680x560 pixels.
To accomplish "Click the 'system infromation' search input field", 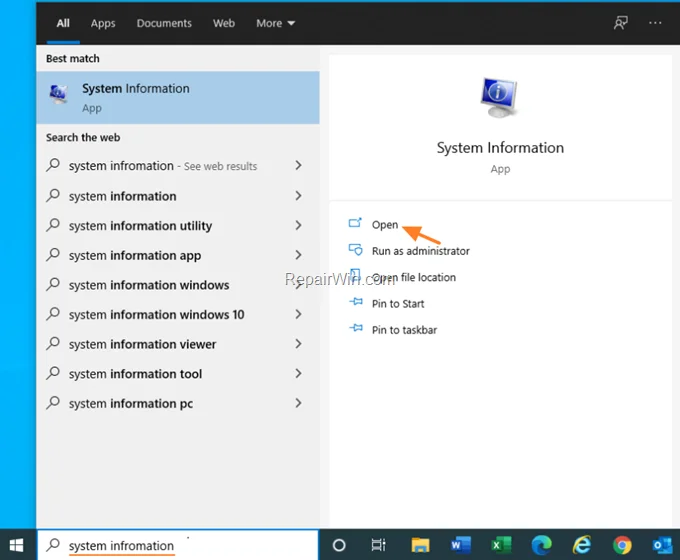I will [x=178, y=545].
